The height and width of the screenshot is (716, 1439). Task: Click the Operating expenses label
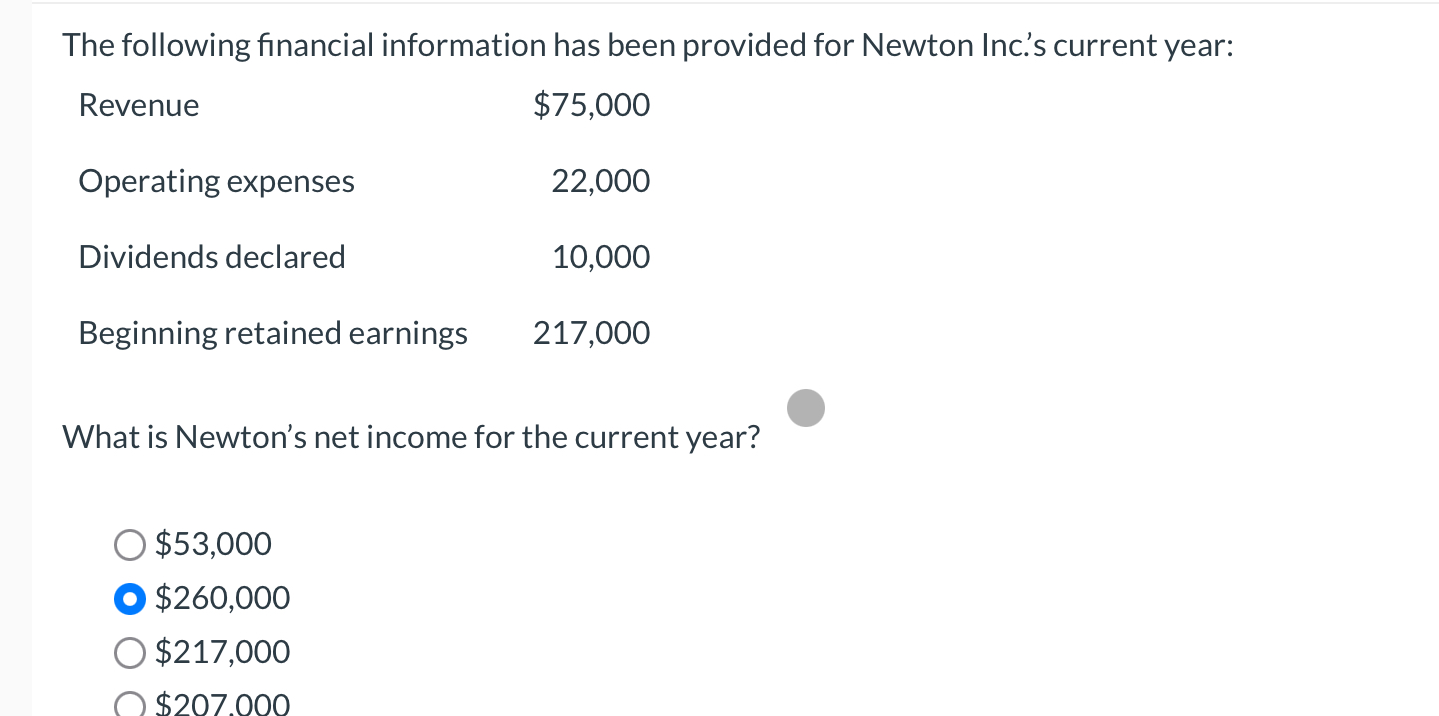216,182
